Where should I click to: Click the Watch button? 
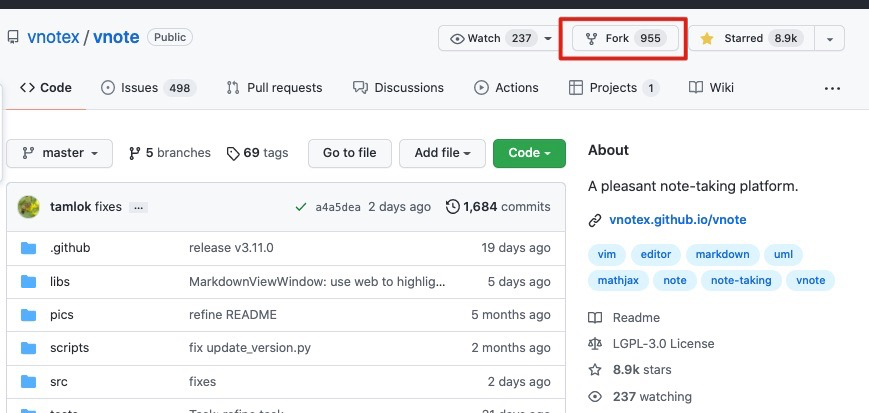tap(492, 38)
